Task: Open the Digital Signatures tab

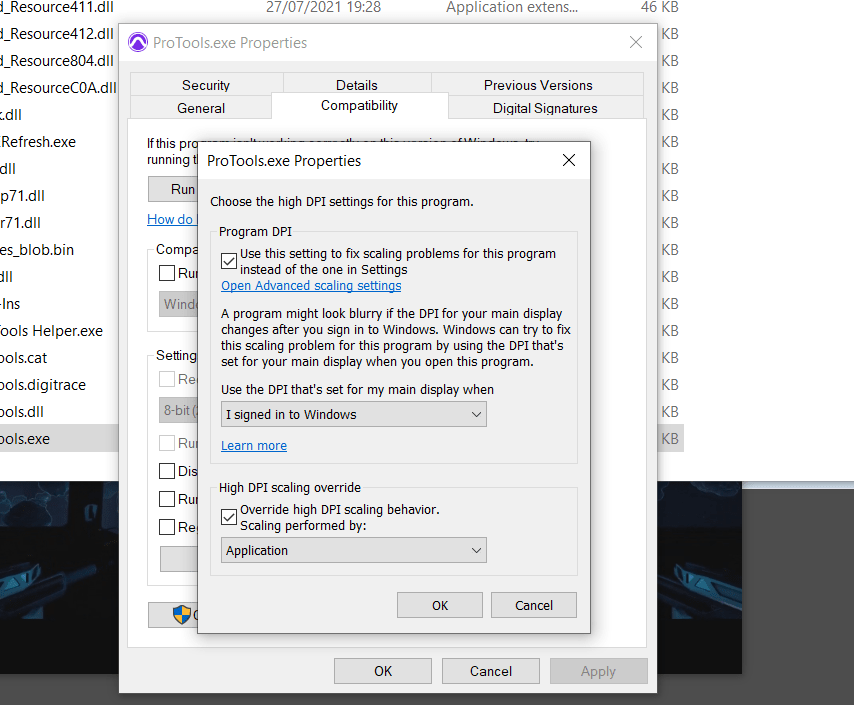Action: pyautogui.click(x=545, y=108)
